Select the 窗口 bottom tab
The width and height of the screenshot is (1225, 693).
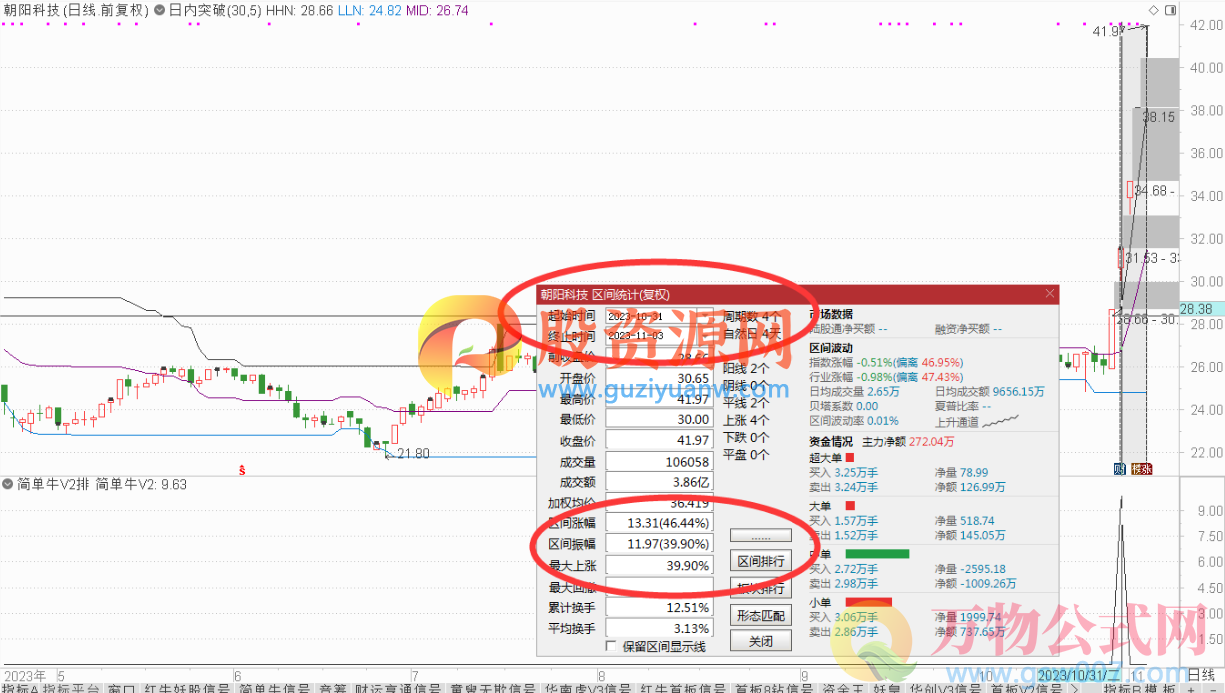tap(122, 687)
